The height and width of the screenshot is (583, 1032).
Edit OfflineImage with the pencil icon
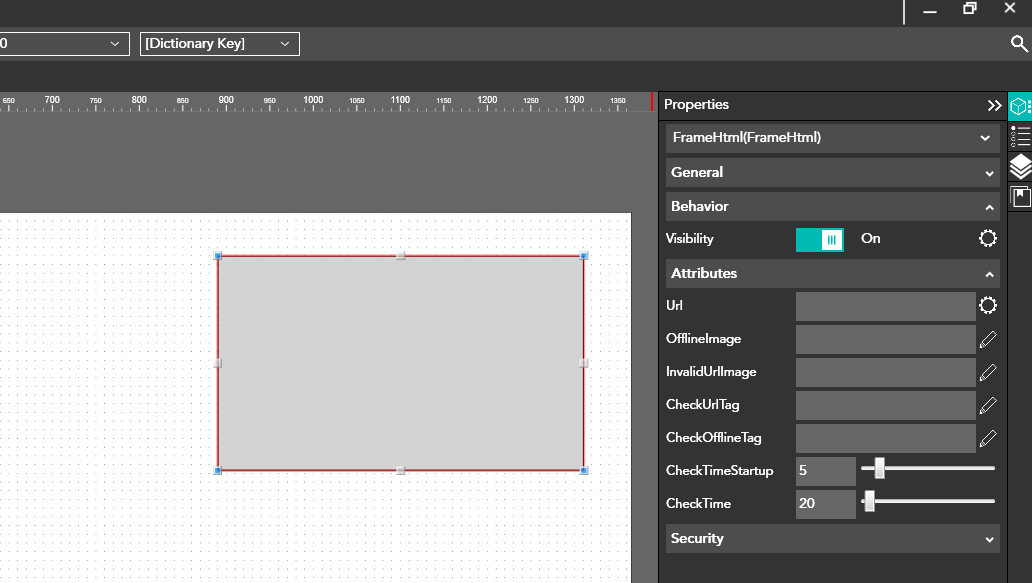point(988,339)
